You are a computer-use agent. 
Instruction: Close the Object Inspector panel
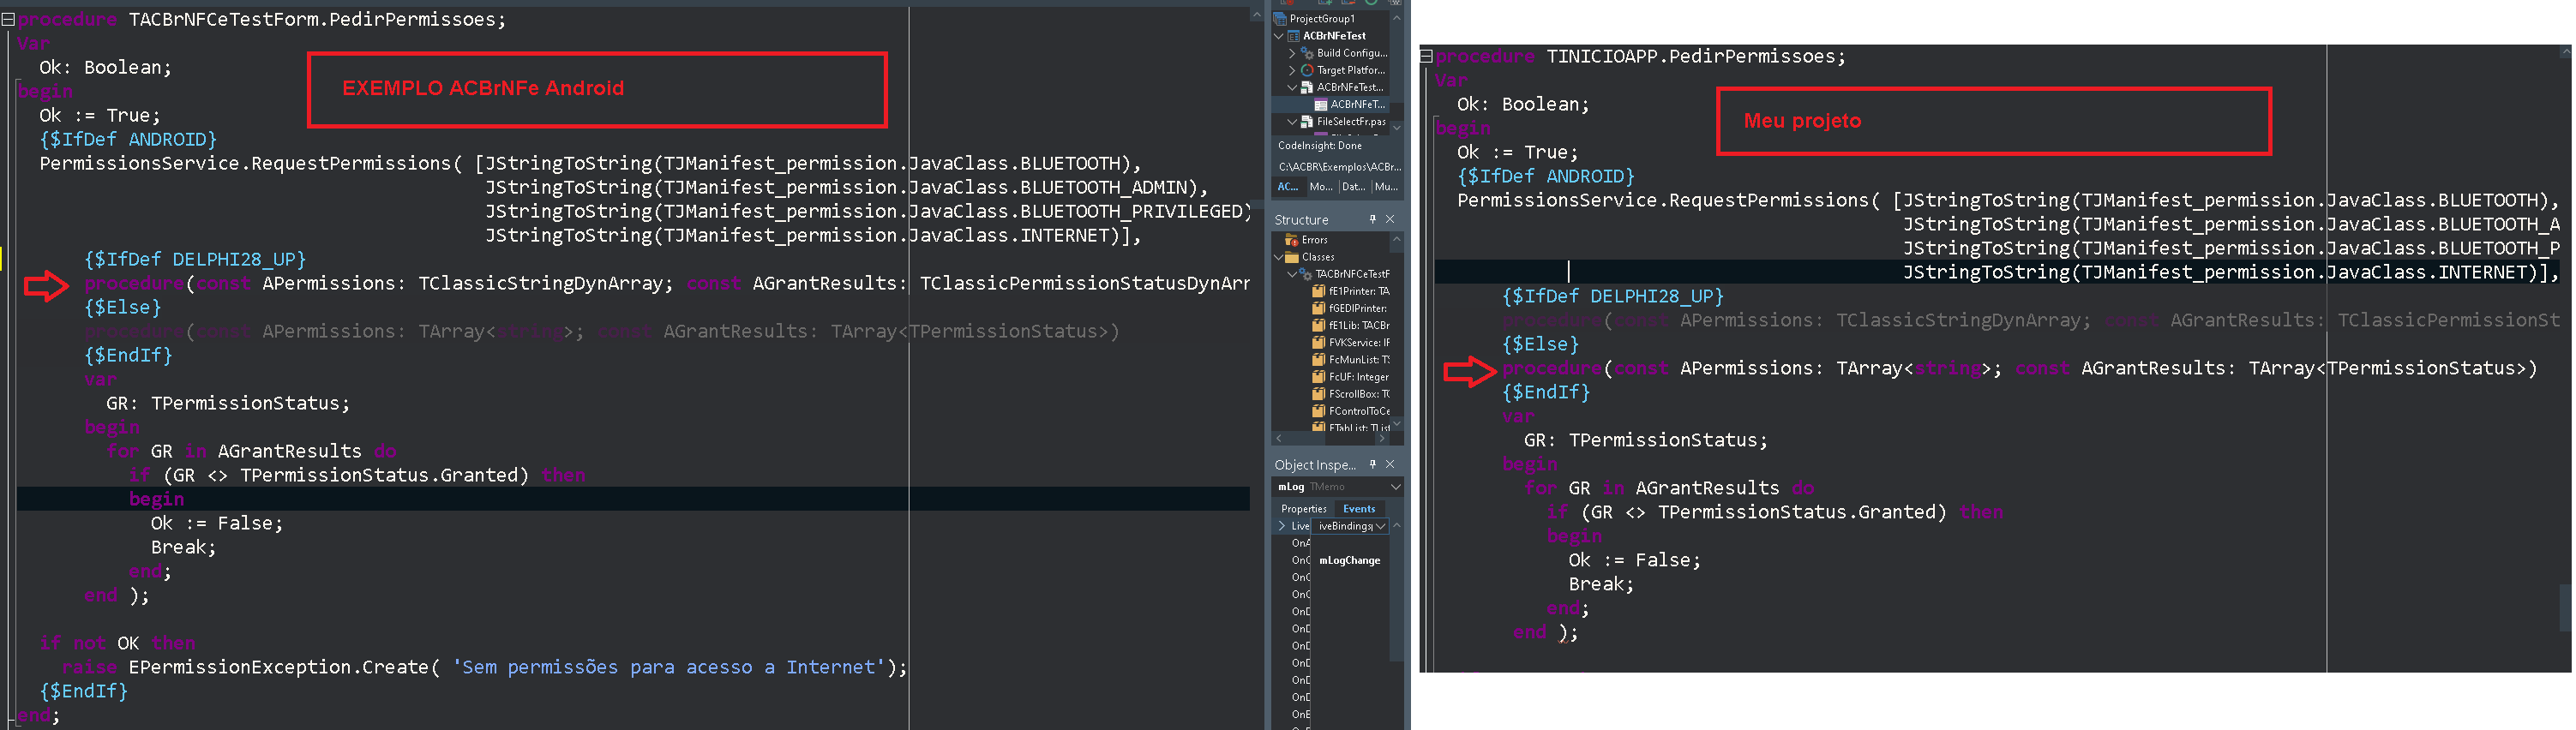(1389, 464)
